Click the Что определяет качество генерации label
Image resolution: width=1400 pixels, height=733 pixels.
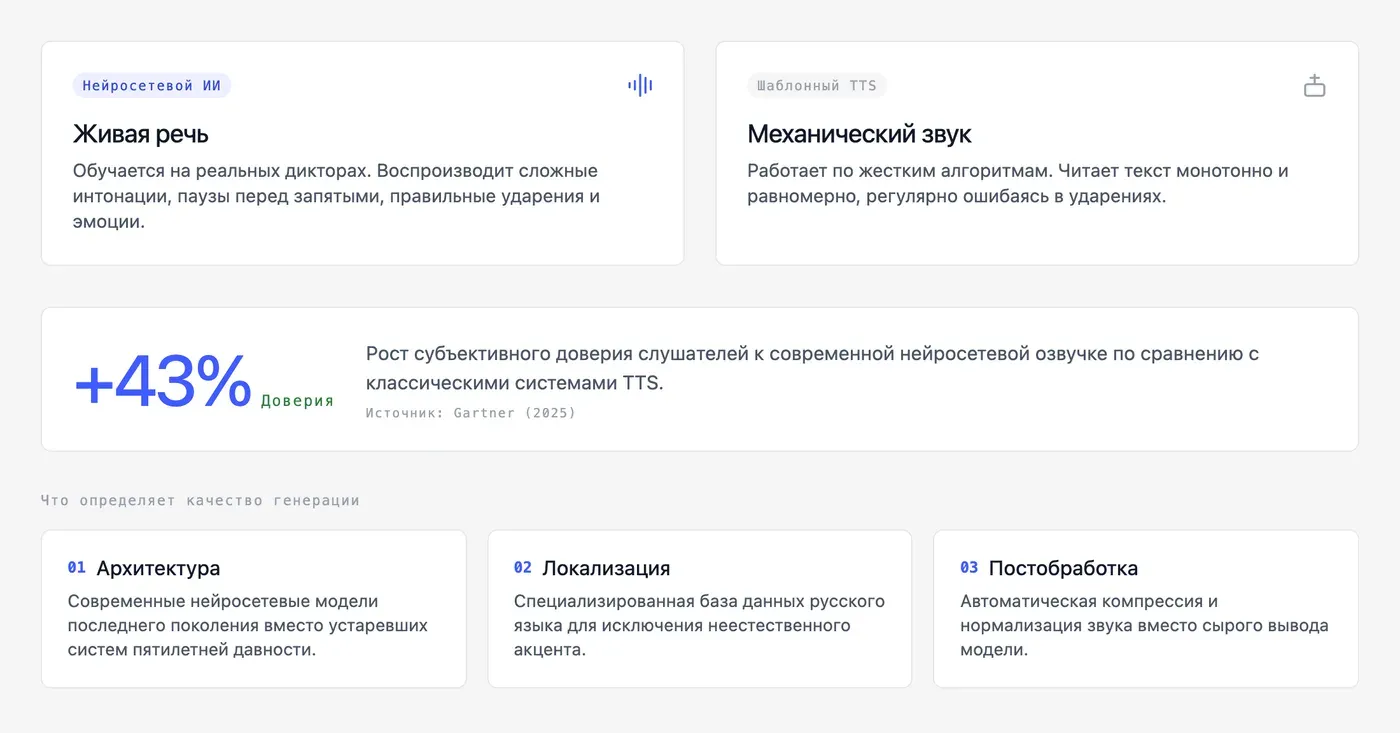pos(200,500)
